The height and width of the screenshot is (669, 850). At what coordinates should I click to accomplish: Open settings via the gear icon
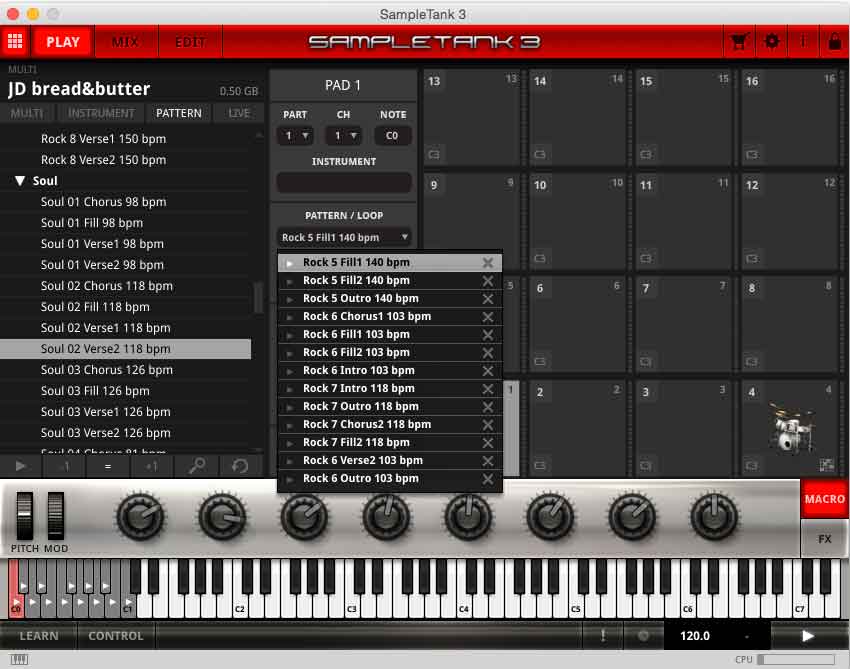pos(771,42)
